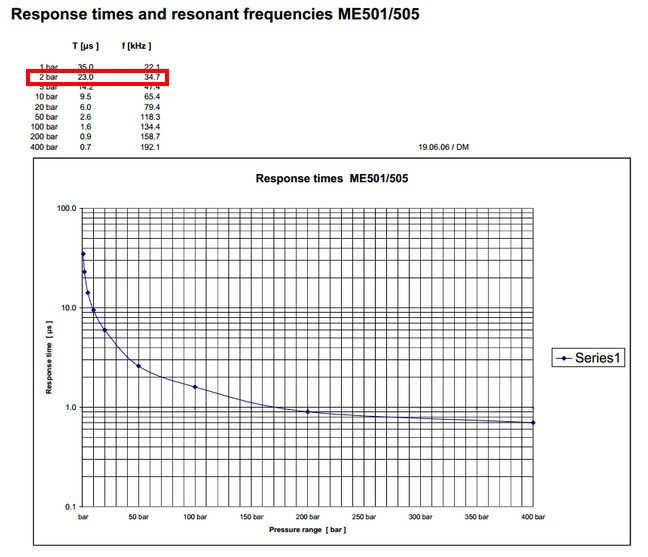648x557 pixels.
Task: Select the 192.1 frequency value
Action: (x=149, y=147)
